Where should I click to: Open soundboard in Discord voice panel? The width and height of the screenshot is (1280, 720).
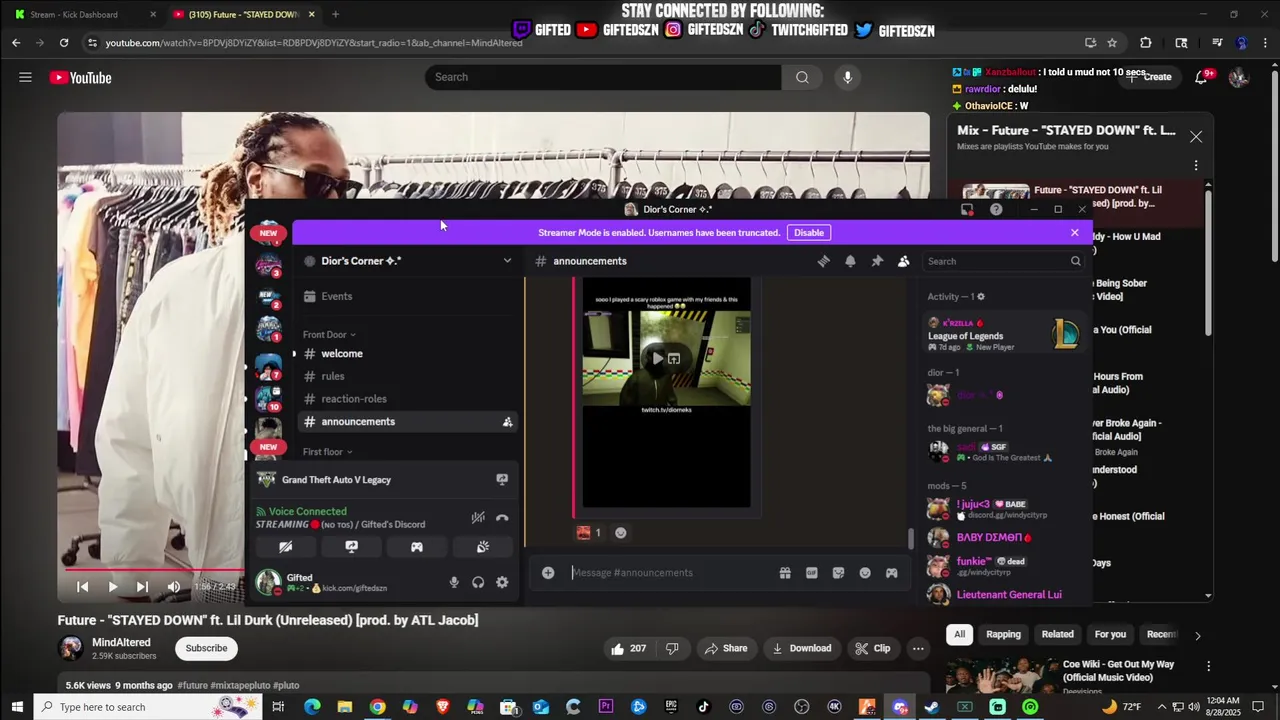tap(482, 547)
